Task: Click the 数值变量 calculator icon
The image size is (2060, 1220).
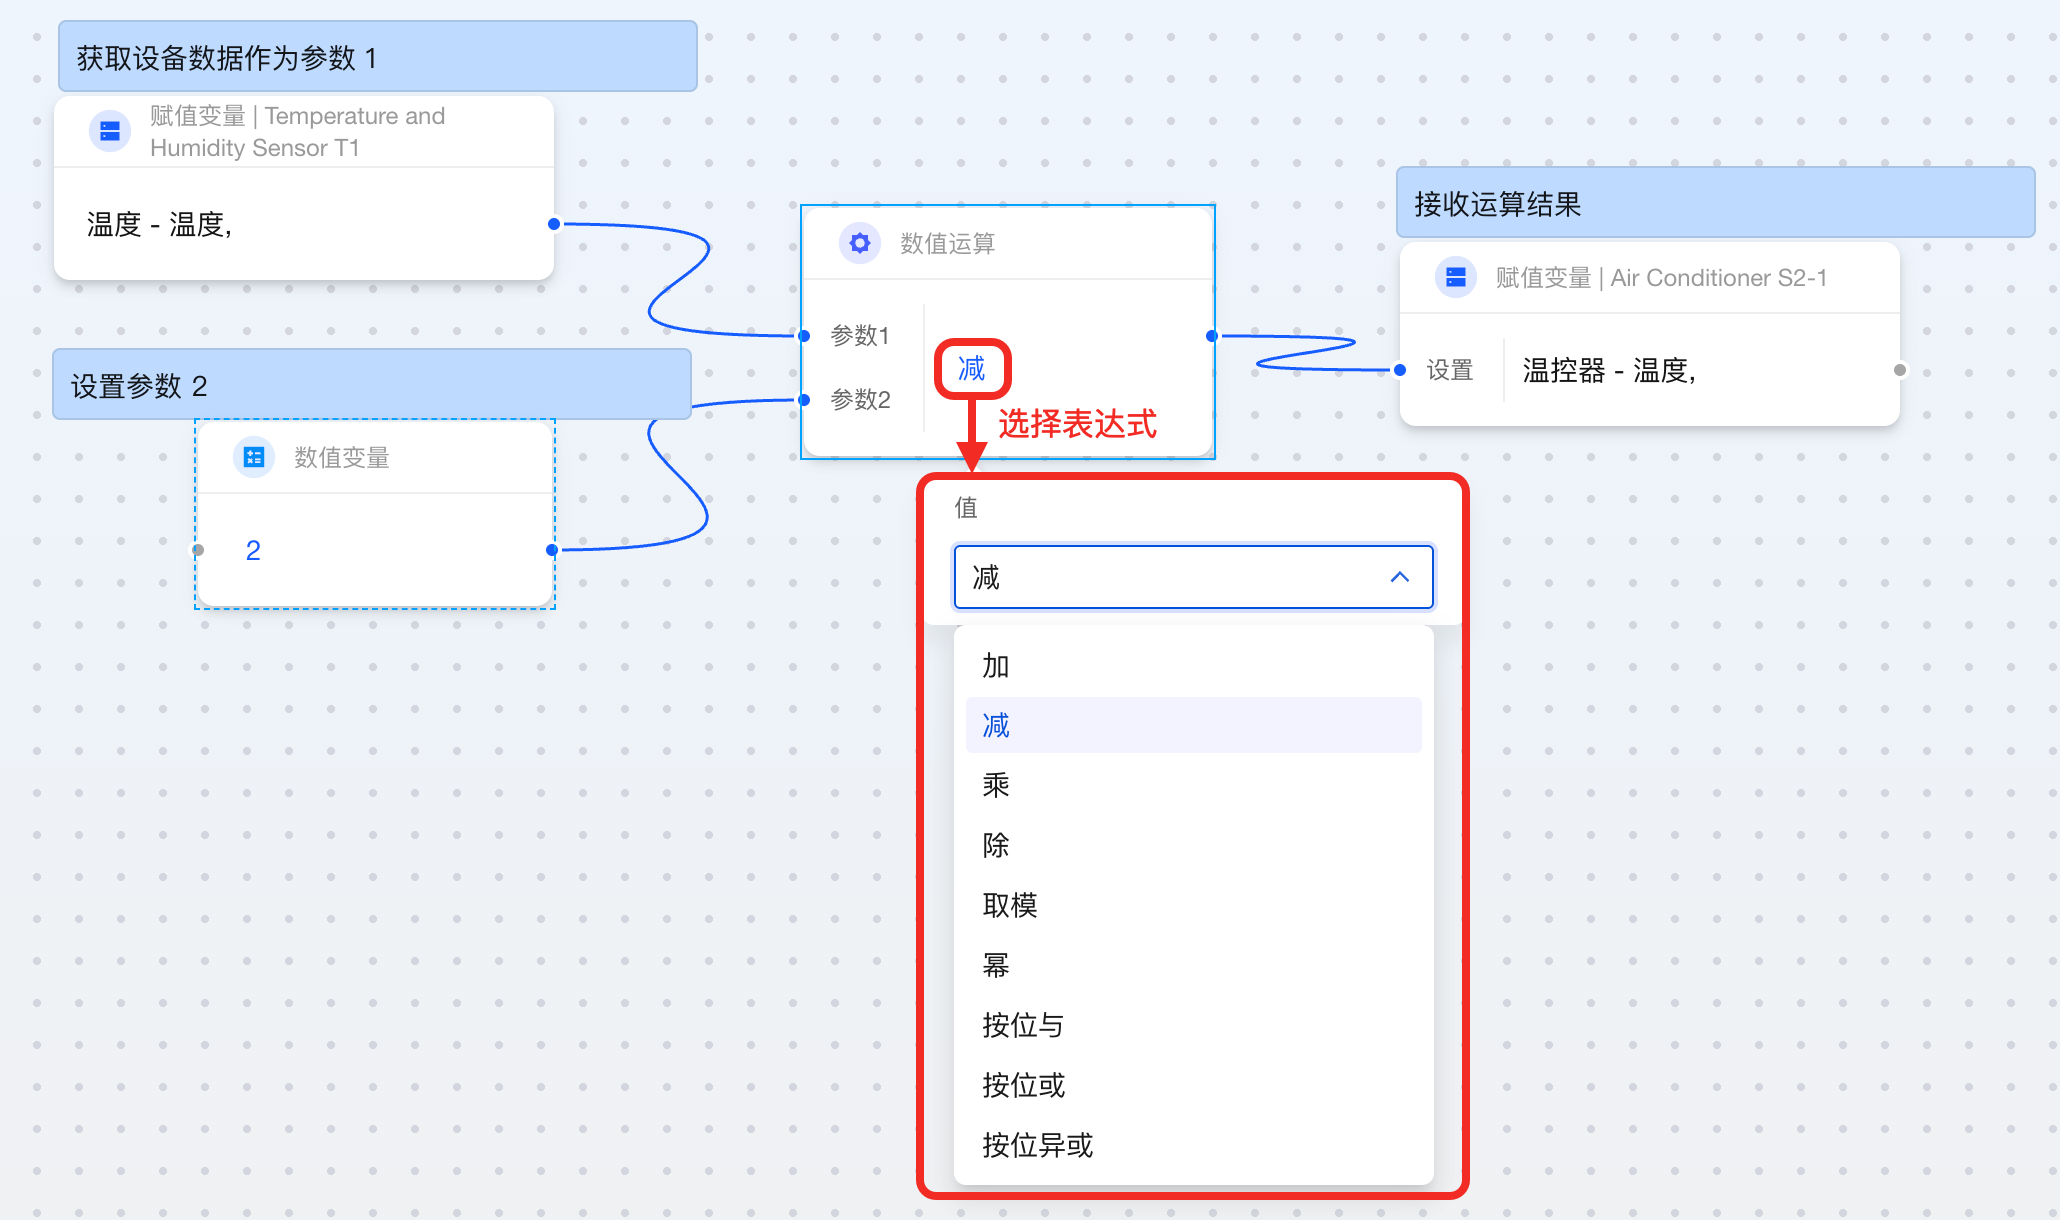Action: [x=254, y=457]
